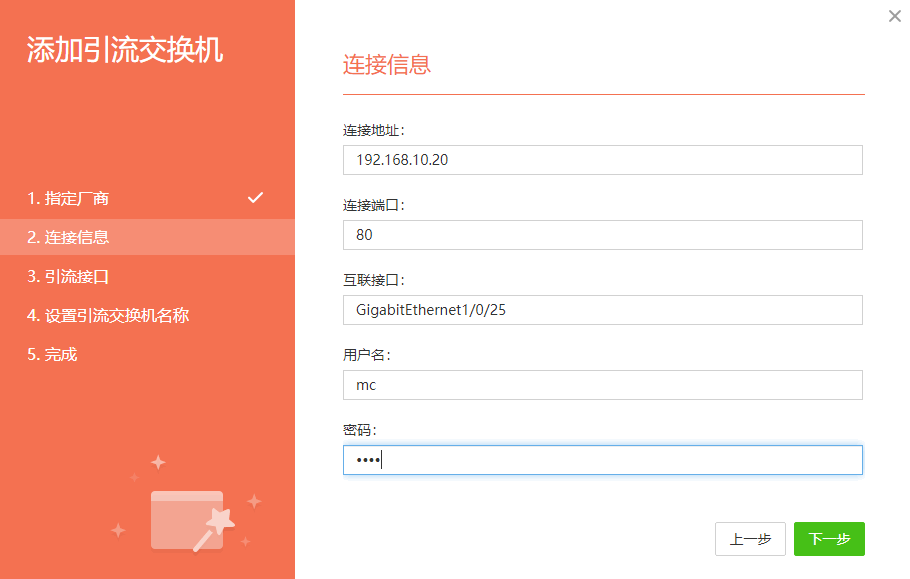Click the 互联接口 field with GigabitEthernet1/0/25

pyautogui.click(x=602, y=310)
